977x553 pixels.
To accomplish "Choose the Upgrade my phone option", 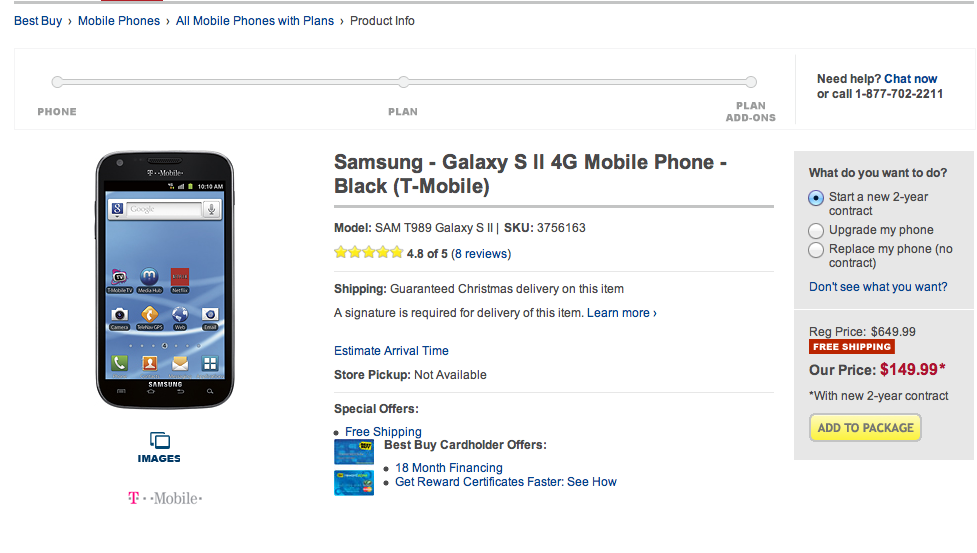I will pyautogui.click(x=816, y=230).
